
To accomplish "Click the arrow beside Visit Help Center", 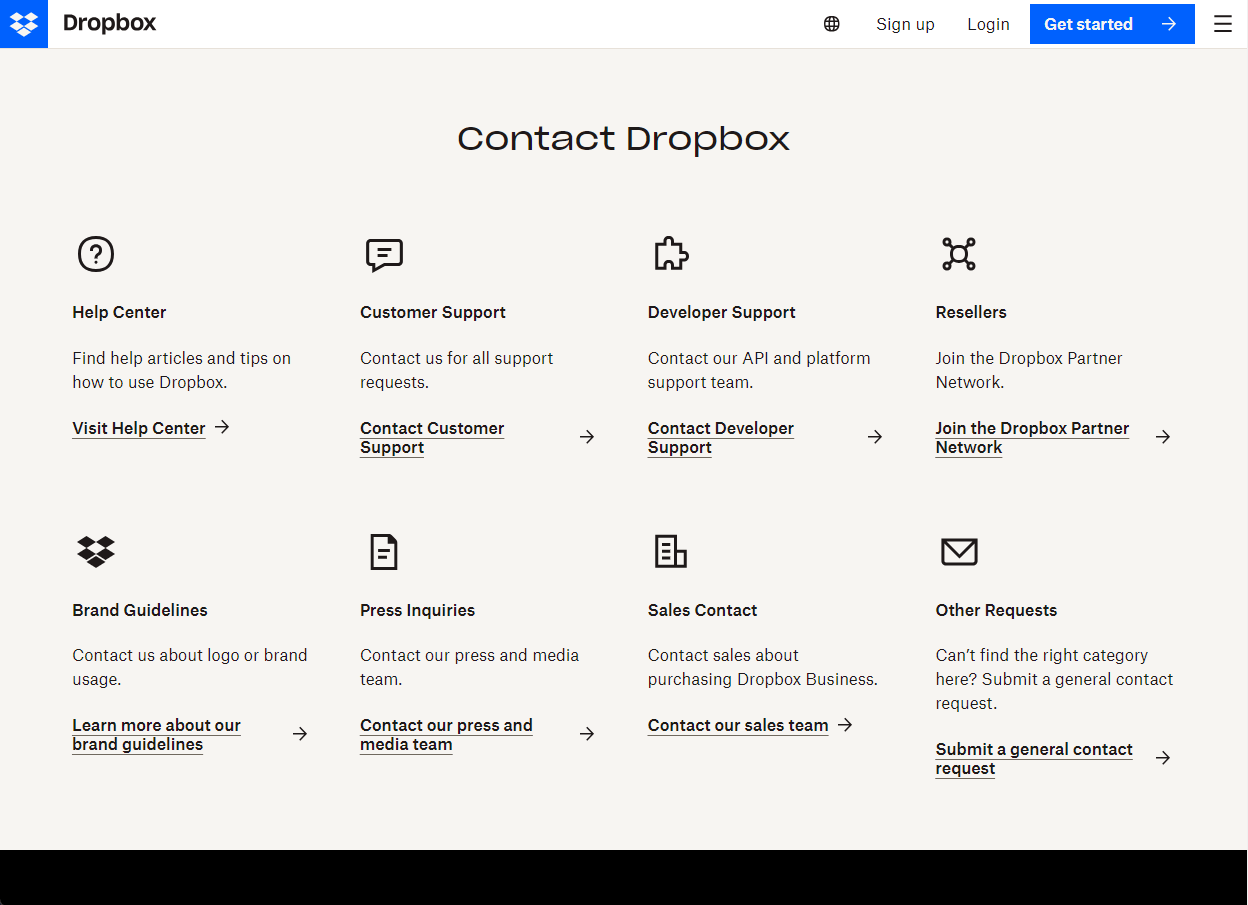I will point(222,427).
